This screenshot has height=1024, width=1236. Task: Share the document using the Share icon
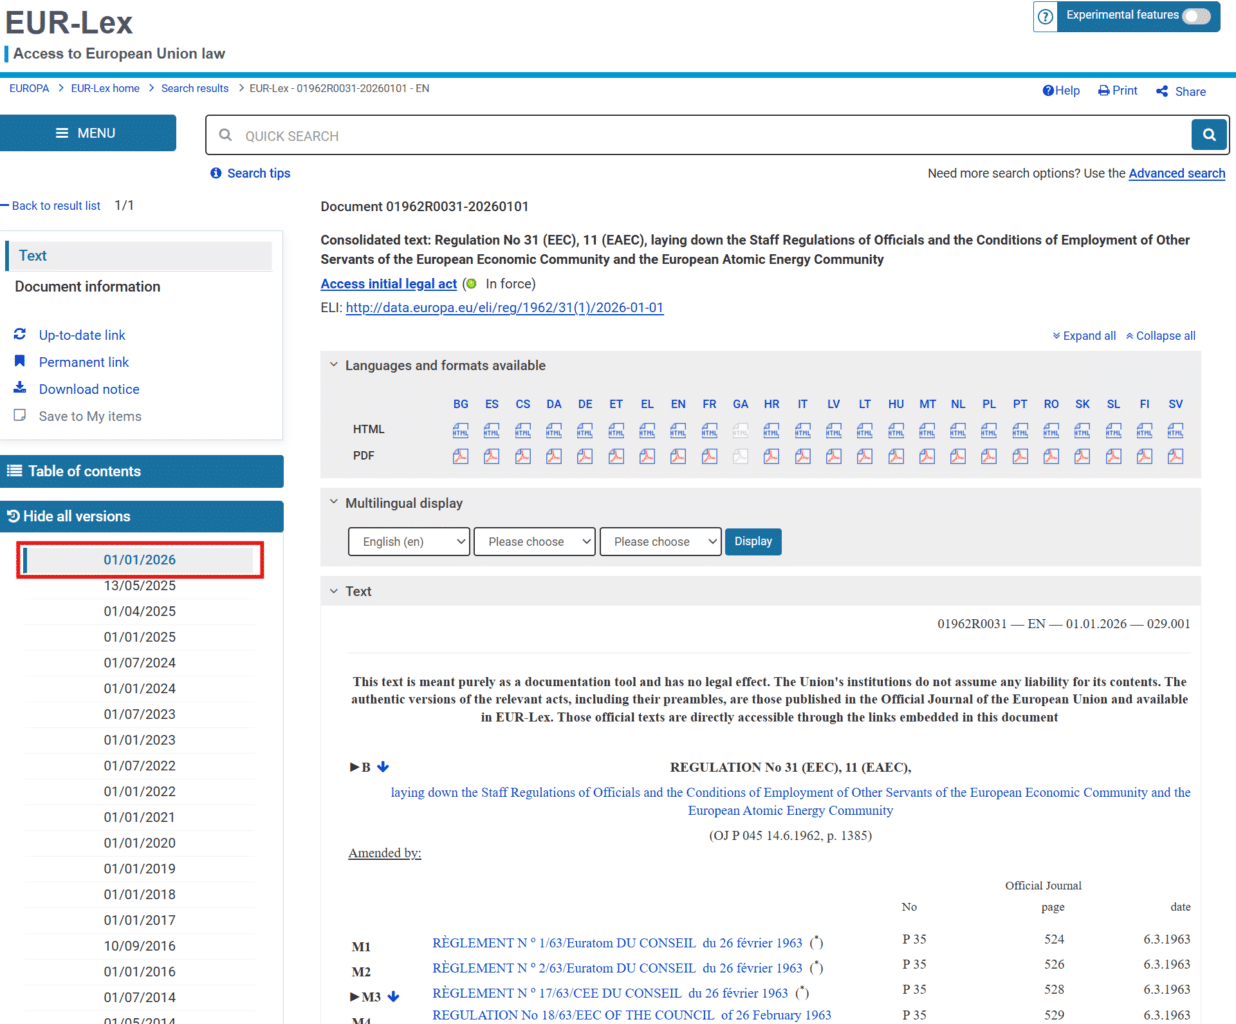point(1161,91)
